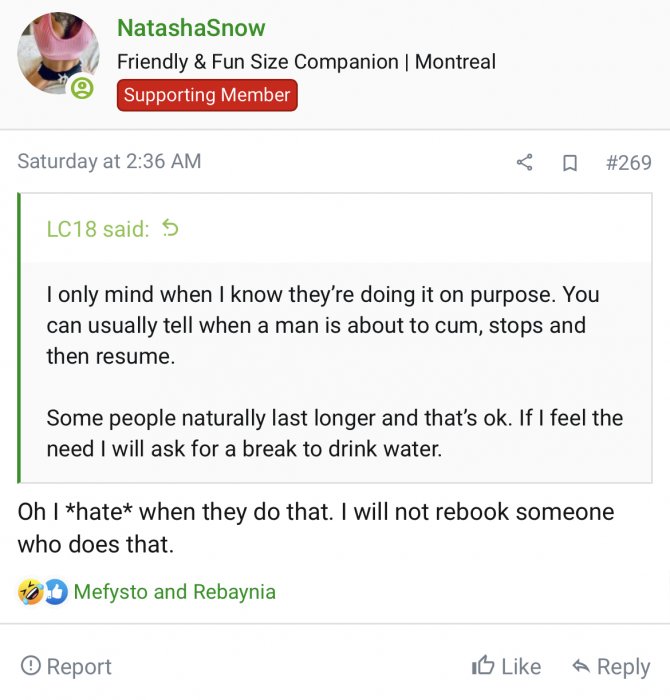This screenshot has height=700, width=670.
Task: Click the laughing emoji reaction icon
Action: [x=30, y=592]
